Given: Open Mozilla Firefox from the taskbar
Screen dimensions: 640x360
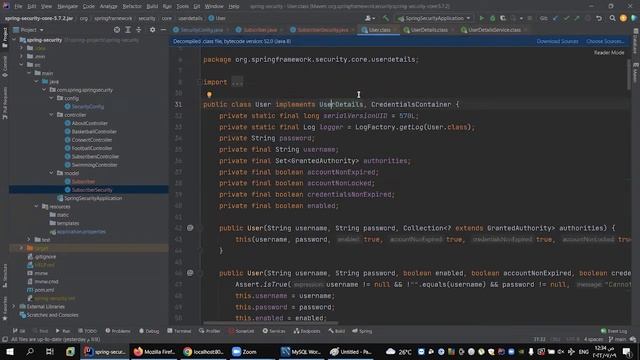Looking at the screenshot, I should pyautogui.click(x=154, y=351).
